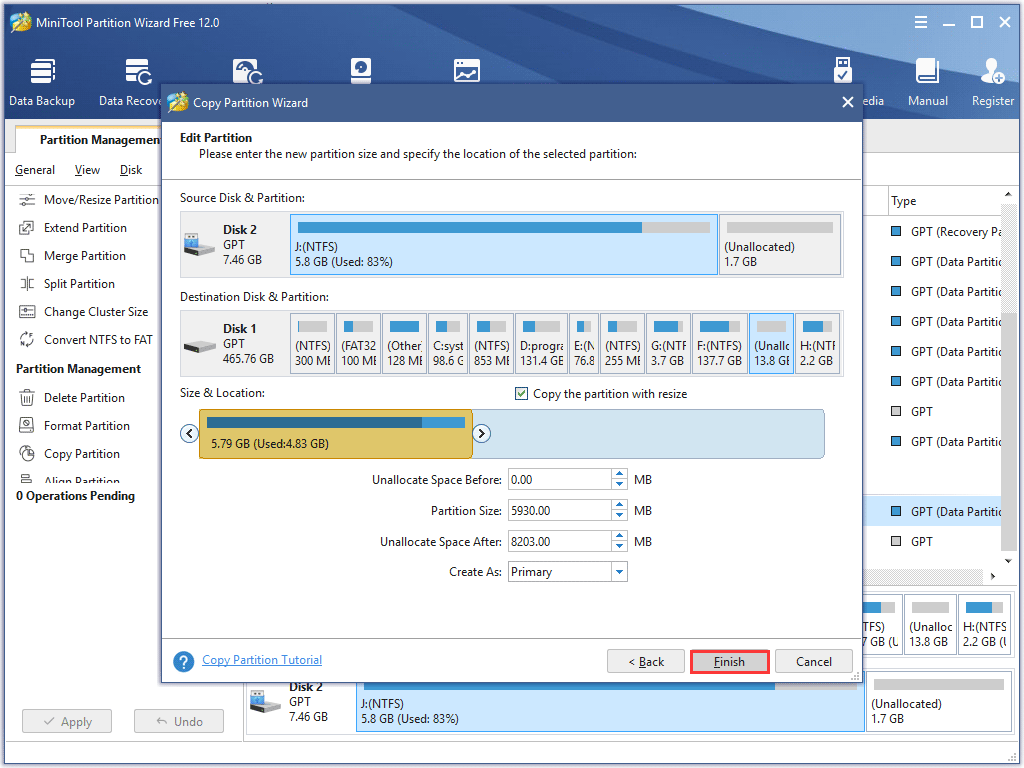Select Format Partition in sidebar
Image resolution: width=1024 pixels, height=768 pixels.
coord(74,426)
